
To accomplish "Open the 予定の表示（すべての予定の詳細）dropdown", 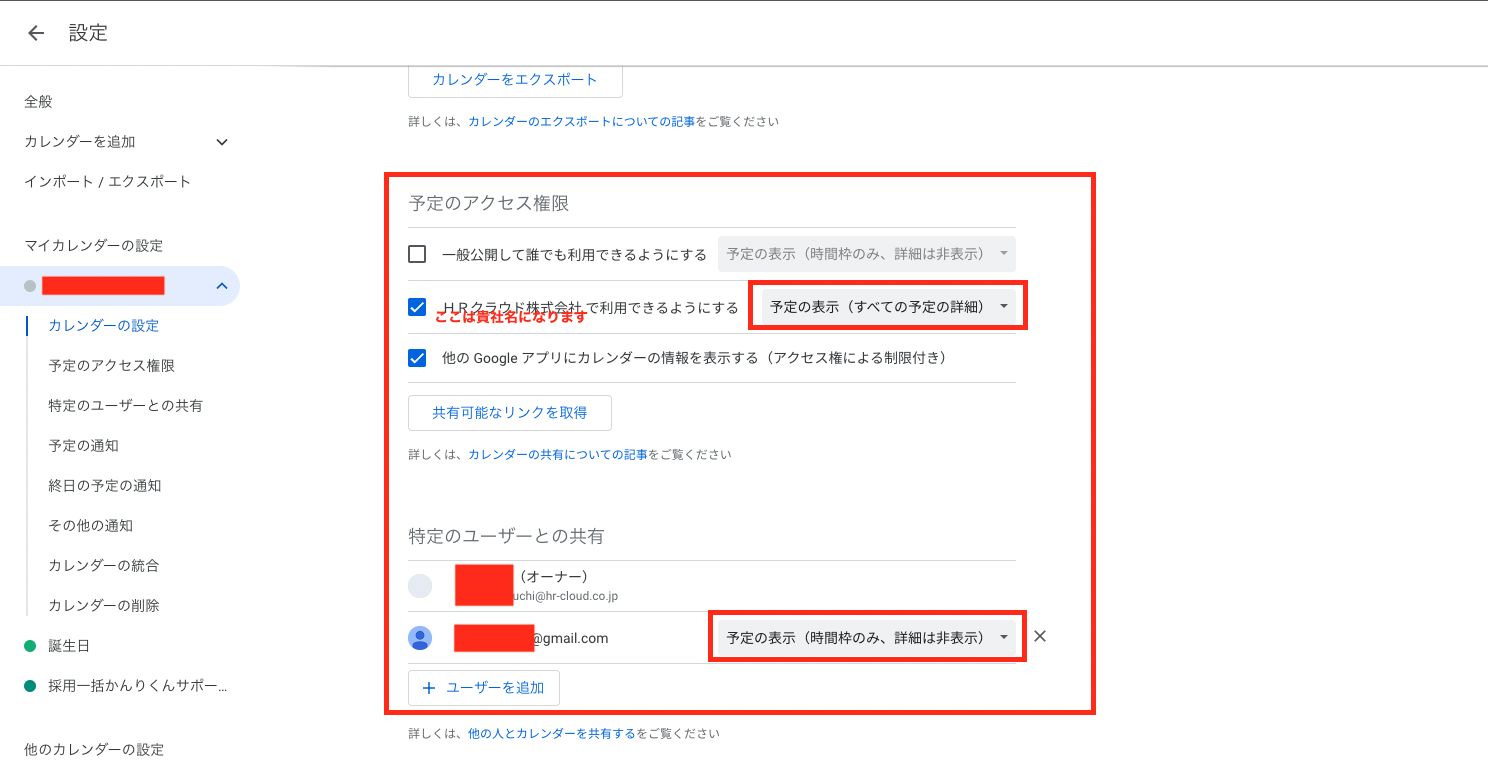I will coord(887,305).
